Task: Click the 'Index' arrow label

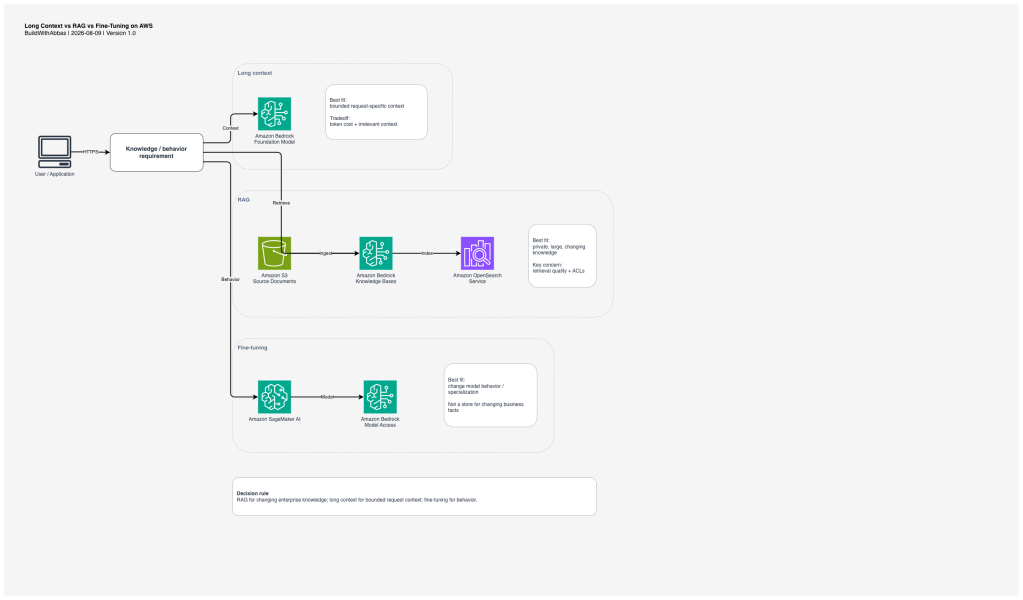Action: [427, 253]
